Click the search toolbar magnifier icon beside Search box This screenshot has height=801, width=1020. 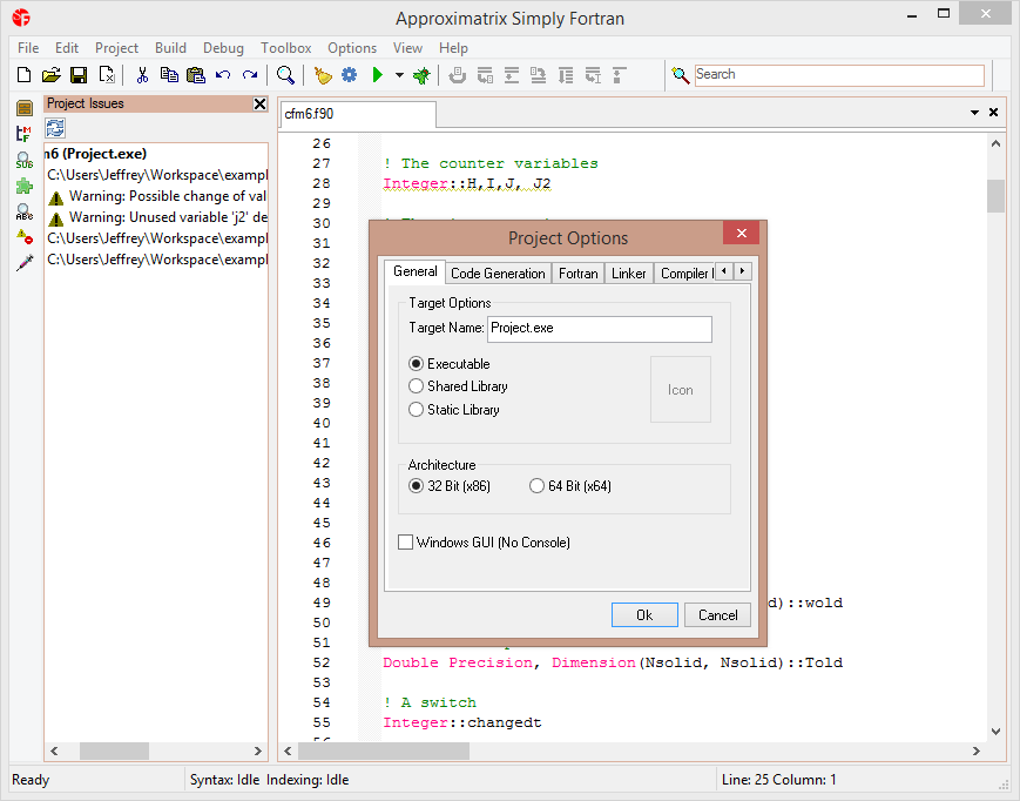tap(680, 75)
